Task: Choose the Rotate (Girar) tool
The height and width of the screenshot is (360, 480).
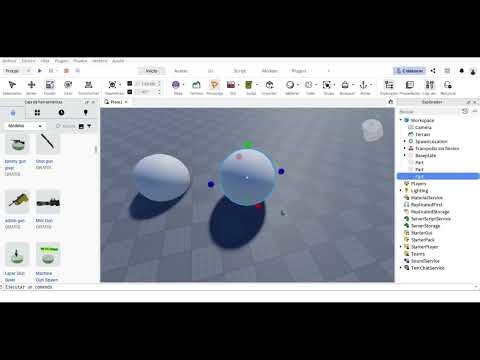Action: pyautogui.click(x=68, y=85)
